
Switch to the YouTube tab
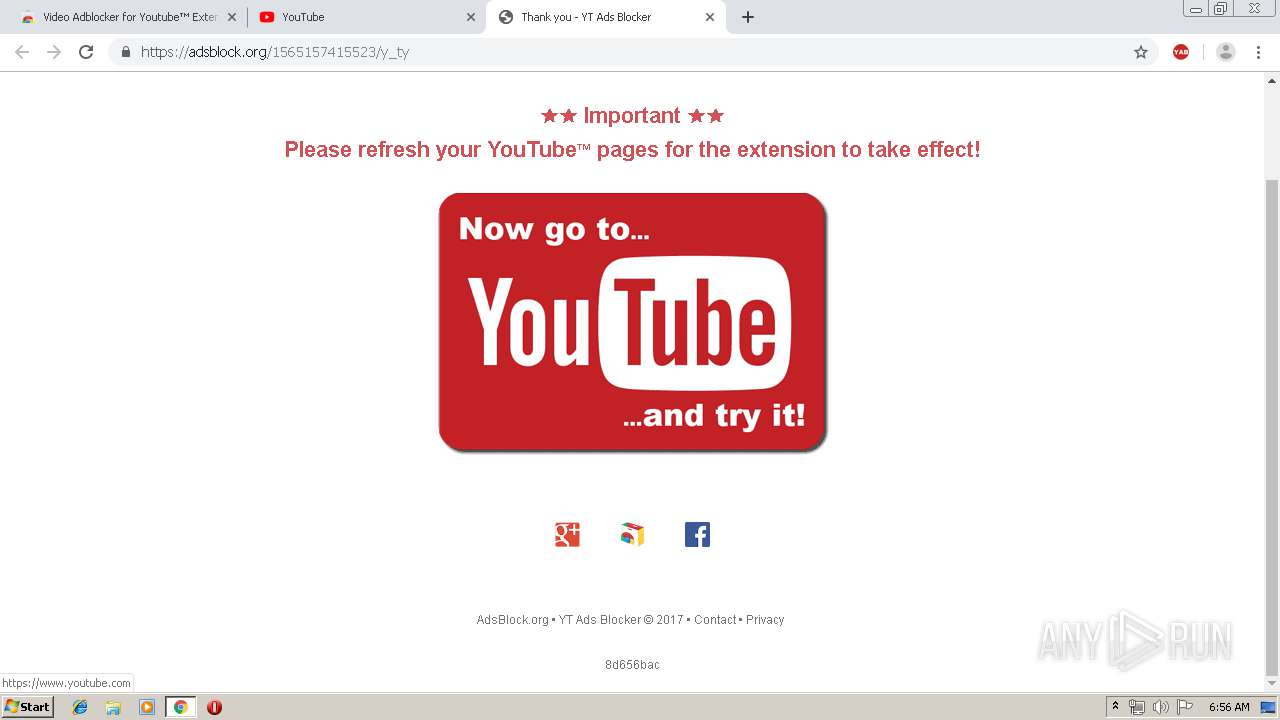(x=366, y=17)
